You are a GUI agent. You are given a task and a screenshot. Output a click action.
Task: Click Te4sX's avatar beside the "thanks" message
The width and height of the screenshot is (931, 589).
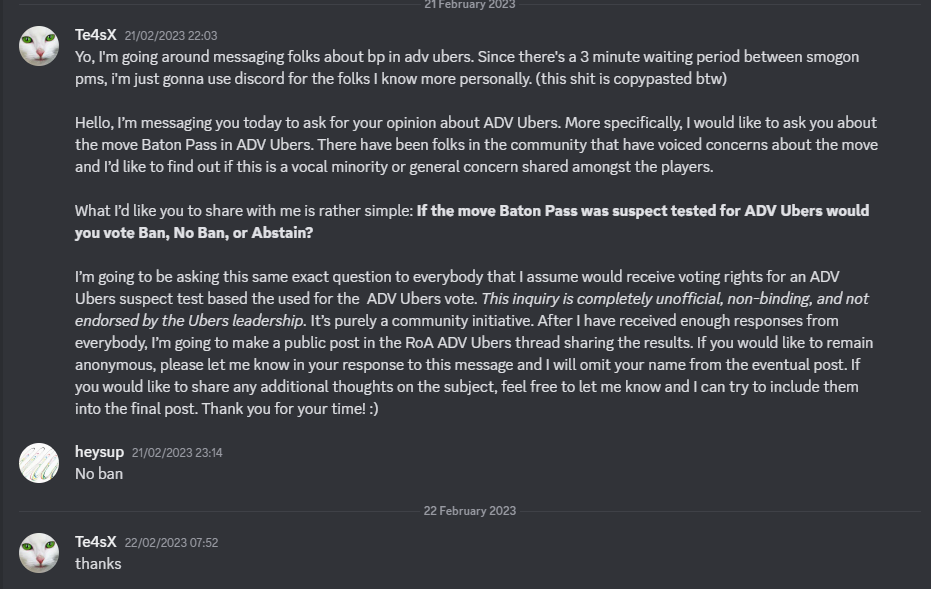39,553
